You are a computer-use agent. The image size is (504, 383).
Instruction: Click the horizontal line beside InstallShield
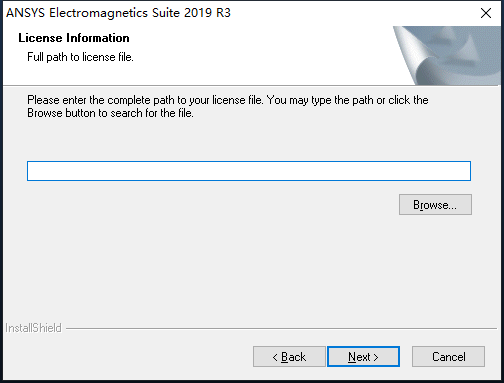281,328
